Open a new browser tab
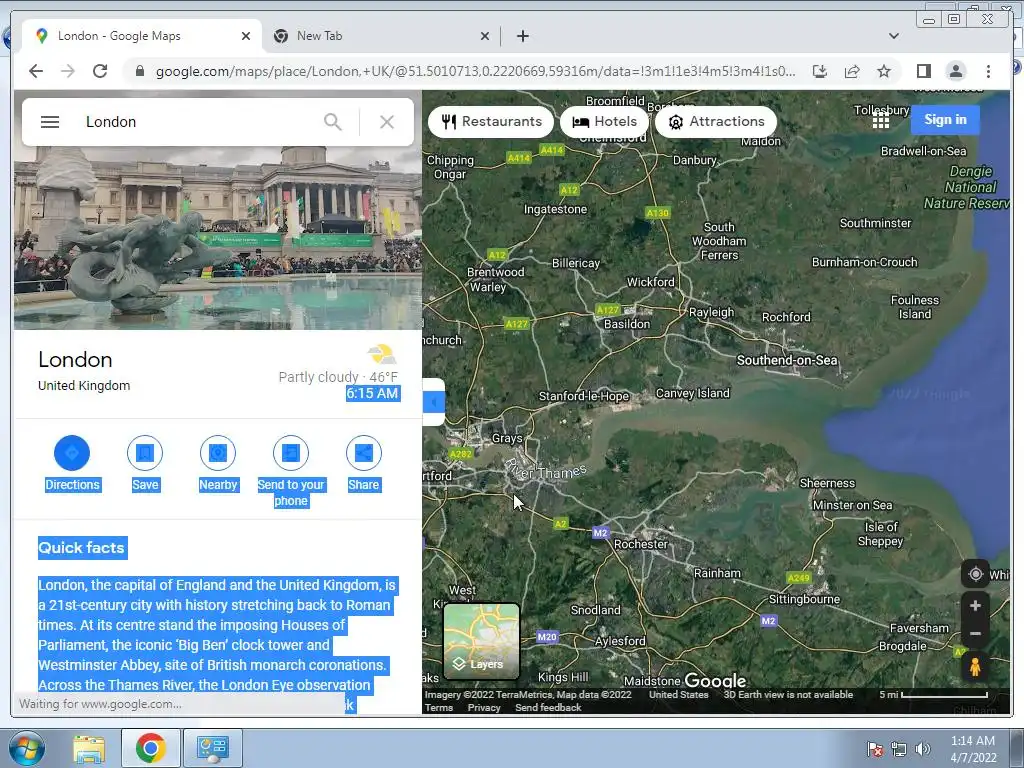This screenshot has width=1024, height=768. pyautogui.click(x=522, y=36)
